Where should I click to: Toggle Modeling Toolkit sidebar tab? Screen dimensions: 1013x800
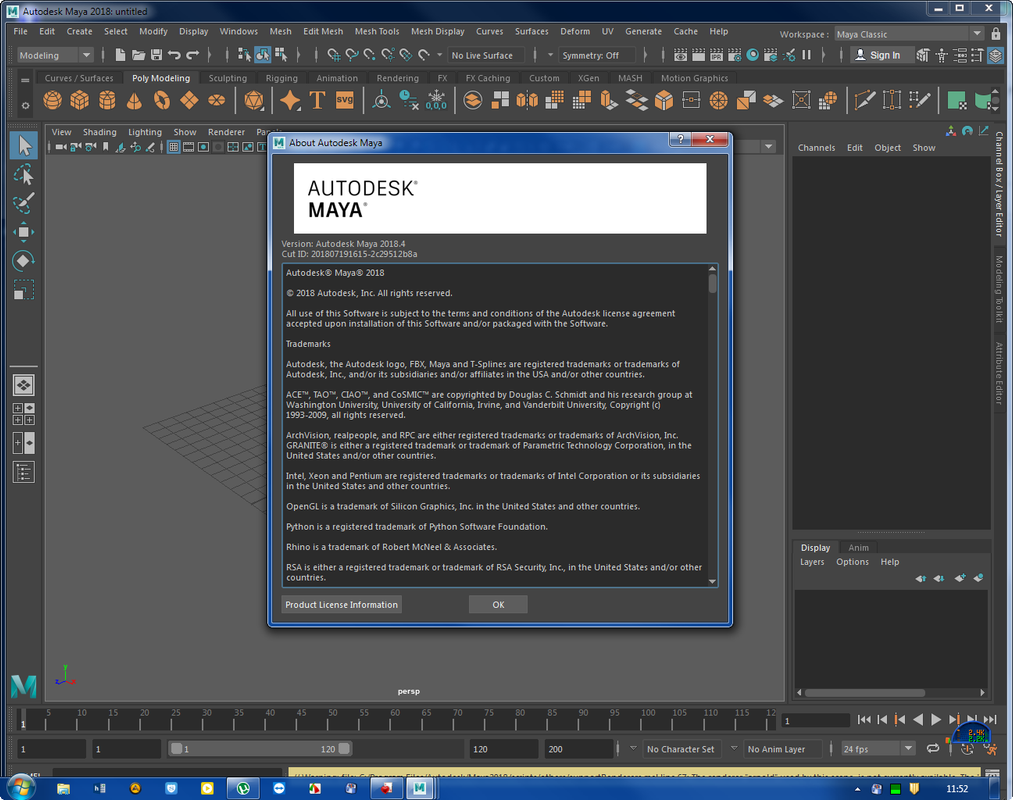pos(999,289)
